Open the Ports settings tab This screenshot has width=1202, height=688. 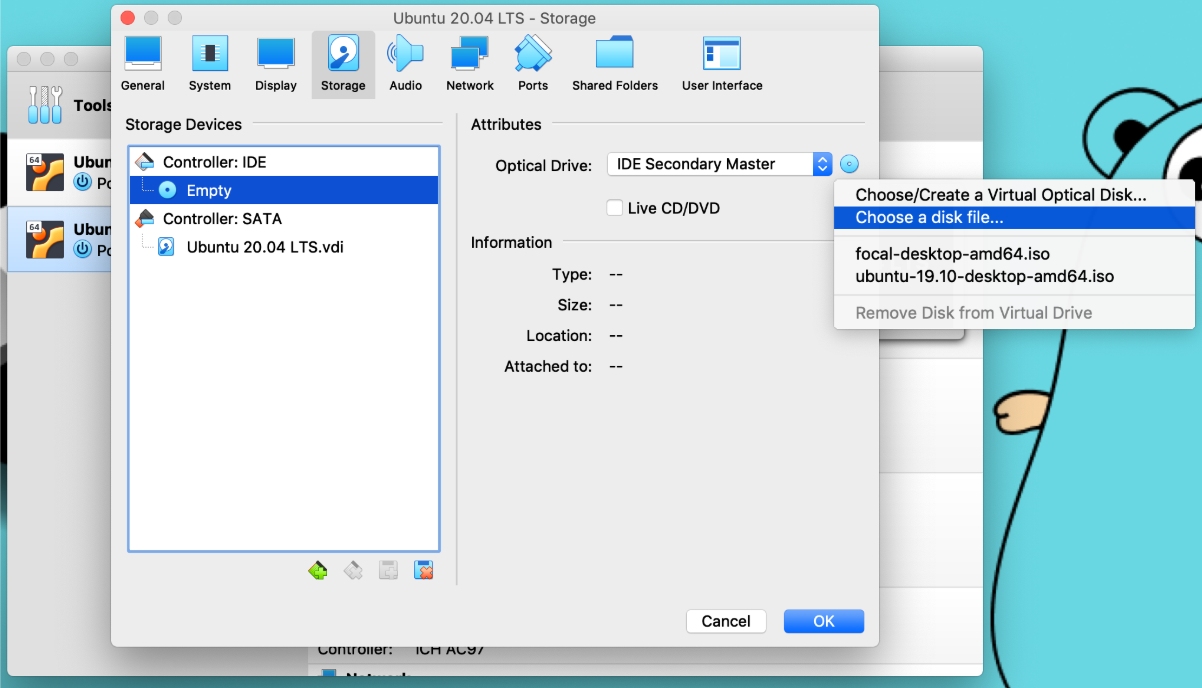pos(533,64)
